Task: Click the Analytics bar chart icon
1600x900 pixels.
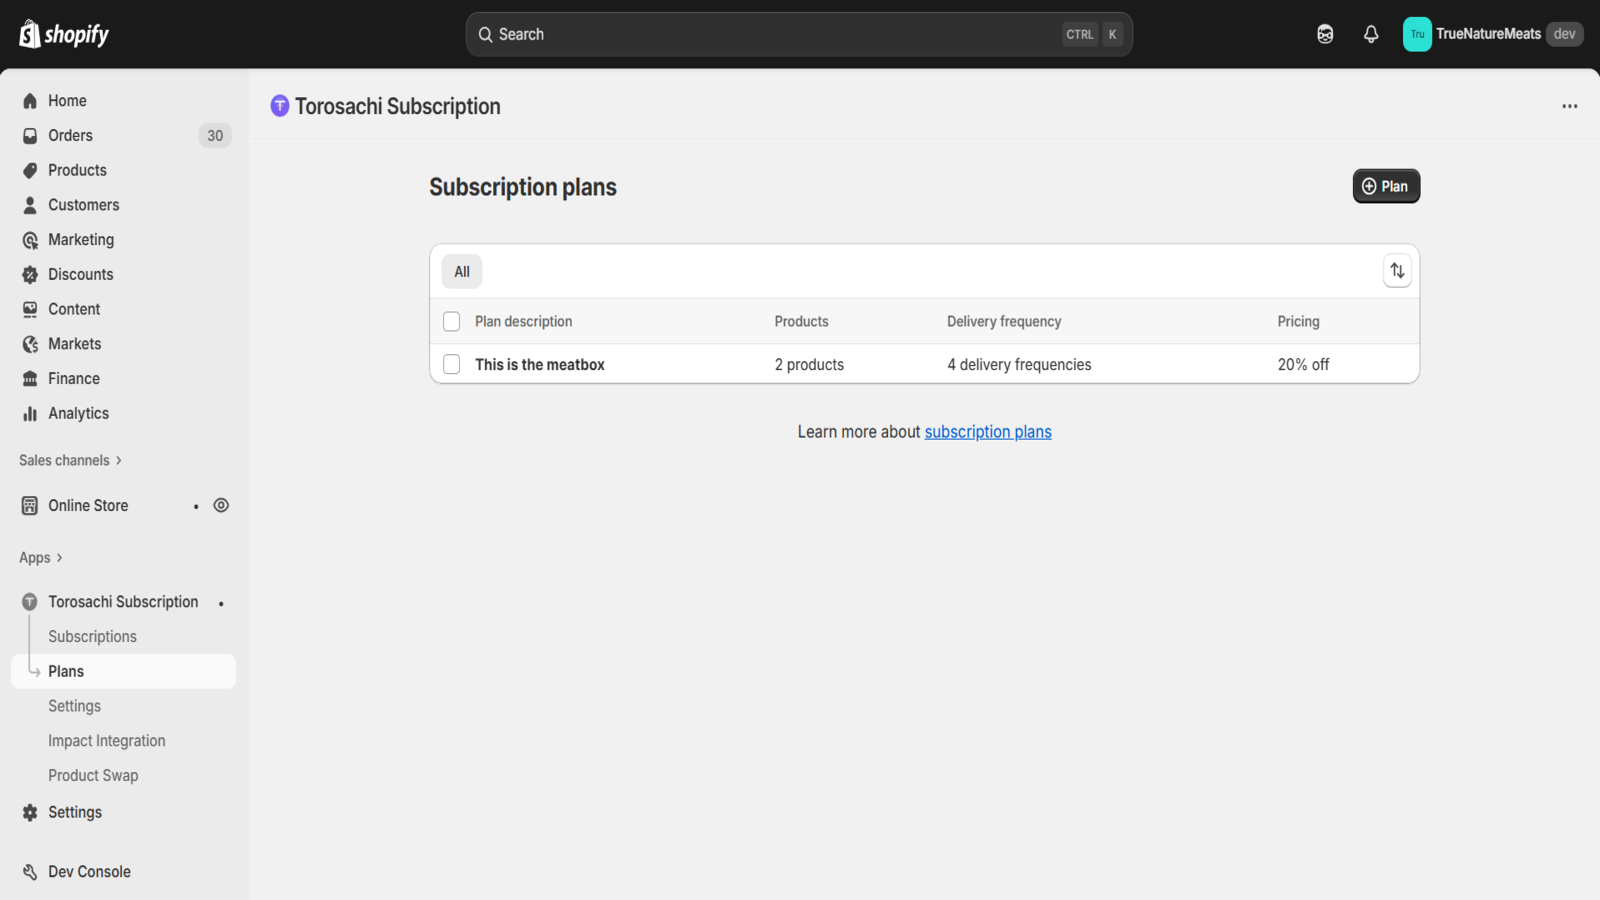Action: click(30, 413)
